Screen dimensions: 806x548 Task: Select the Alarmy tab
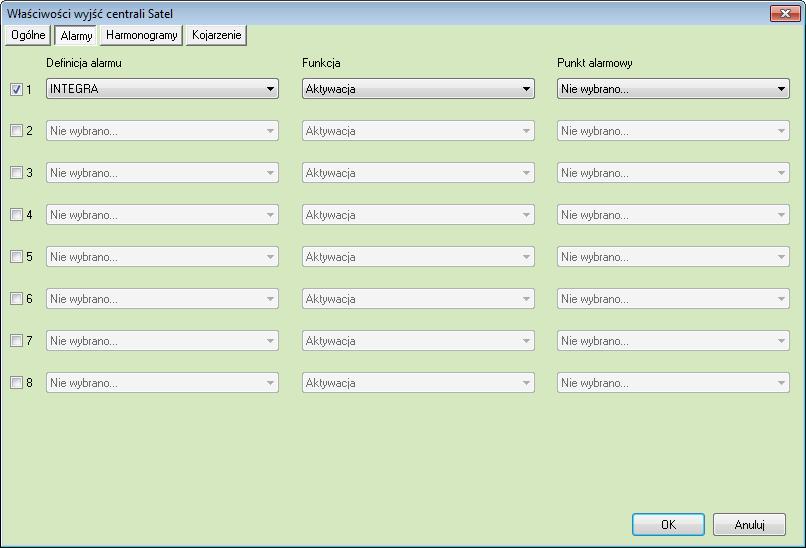click(76, 35)
